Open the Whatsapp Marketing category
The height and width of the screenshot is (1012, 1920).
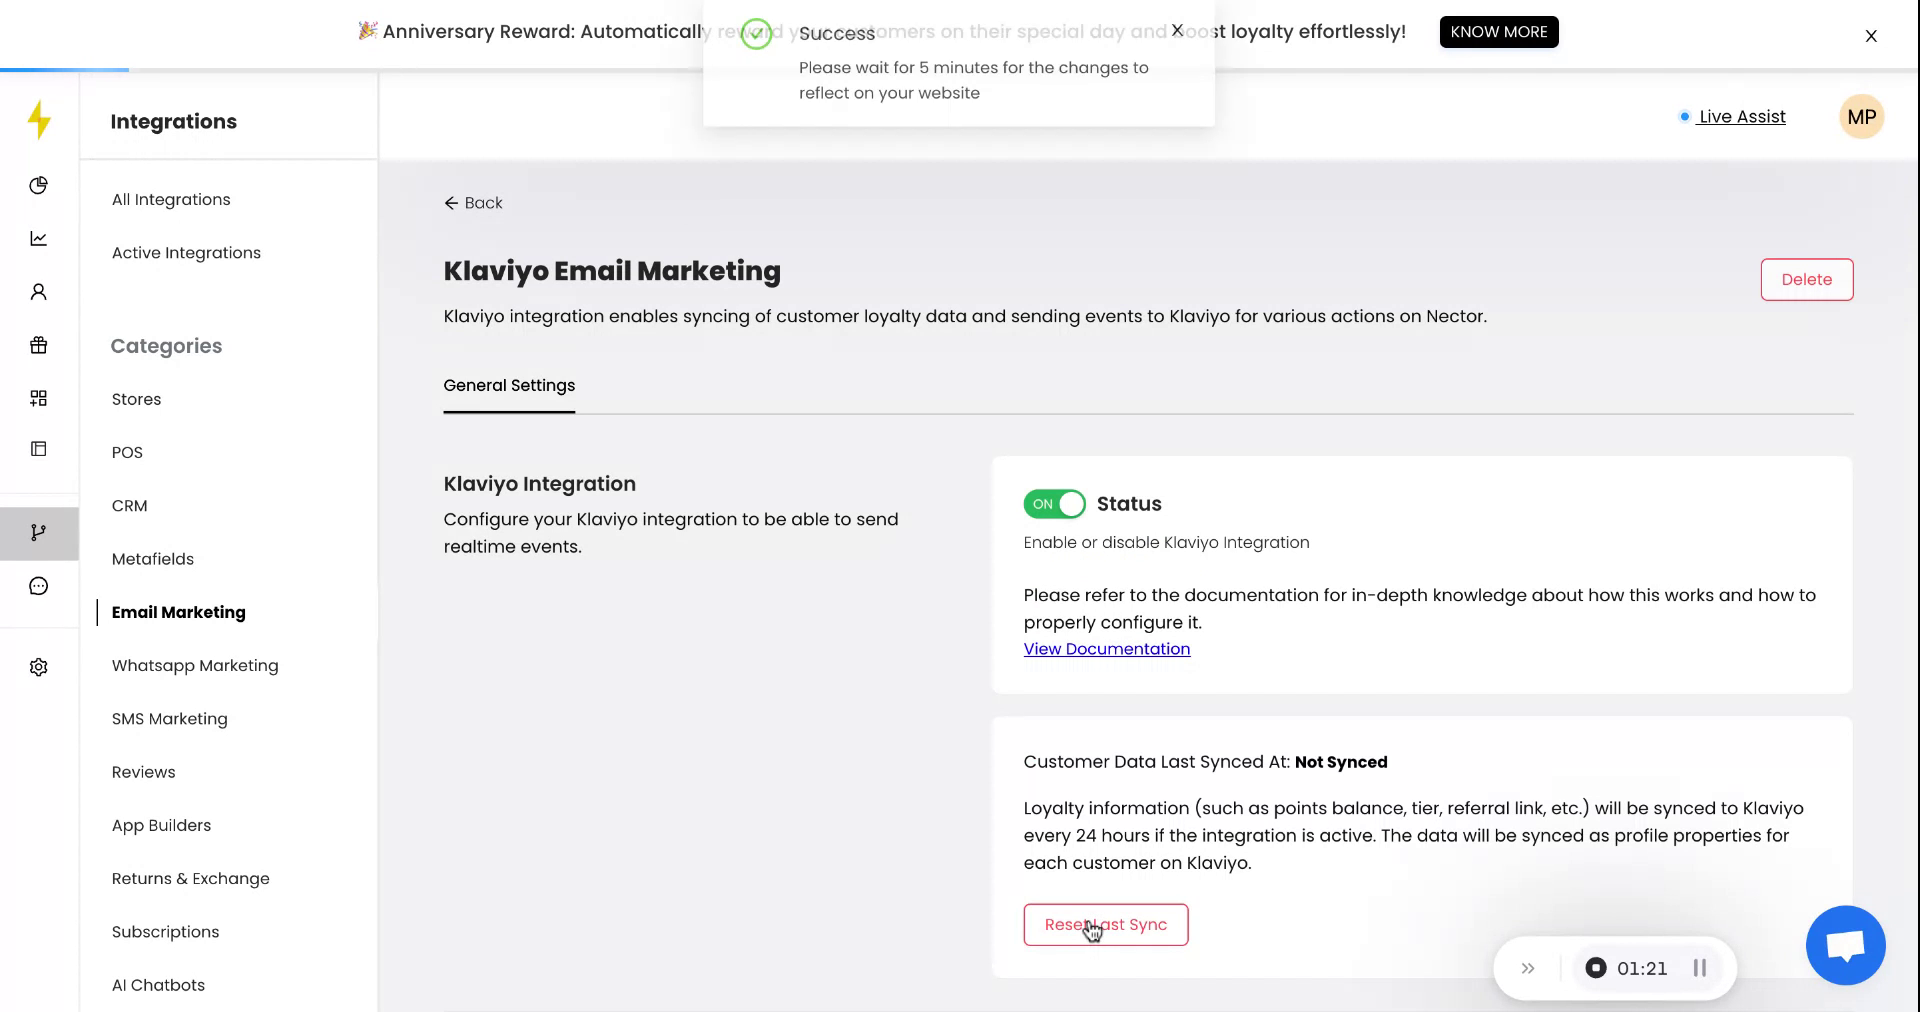195,666
